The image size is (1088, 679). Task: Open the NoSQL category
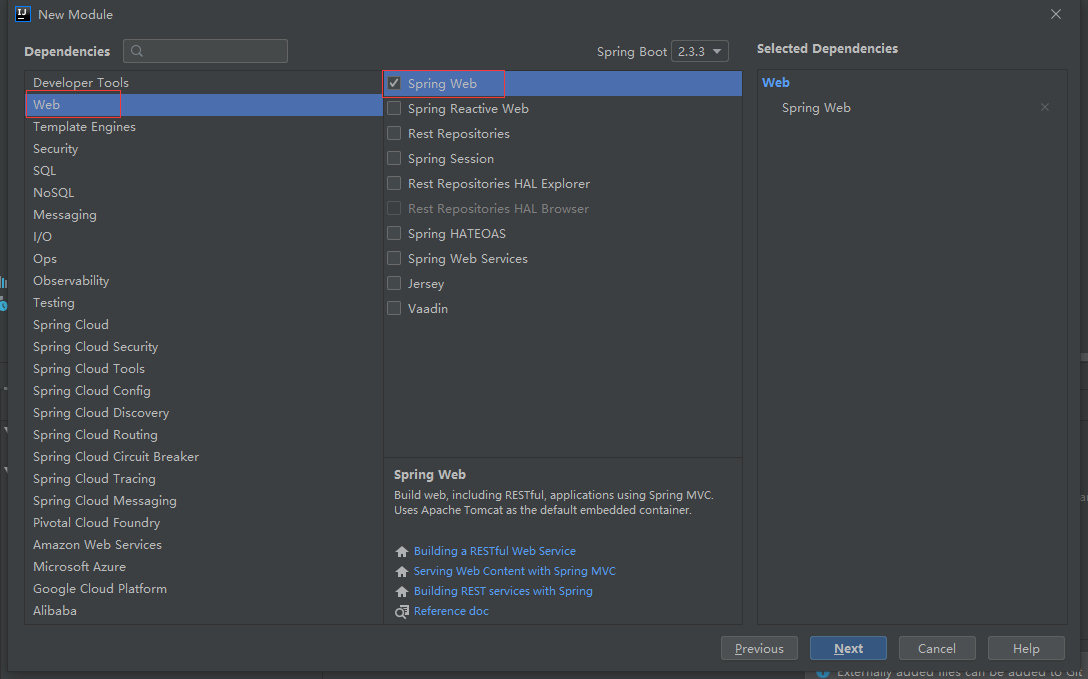click(x=203, y=193)
